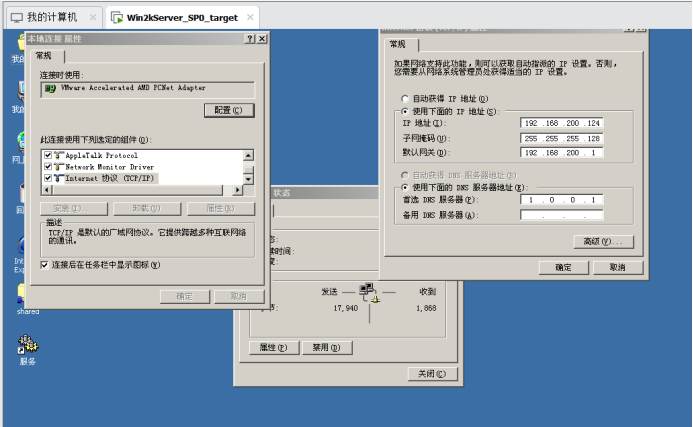This screenshot has width=693, height=427.
Task: Toggle the Network Monitor Driver checkbox
Action: tap(48, 167)
